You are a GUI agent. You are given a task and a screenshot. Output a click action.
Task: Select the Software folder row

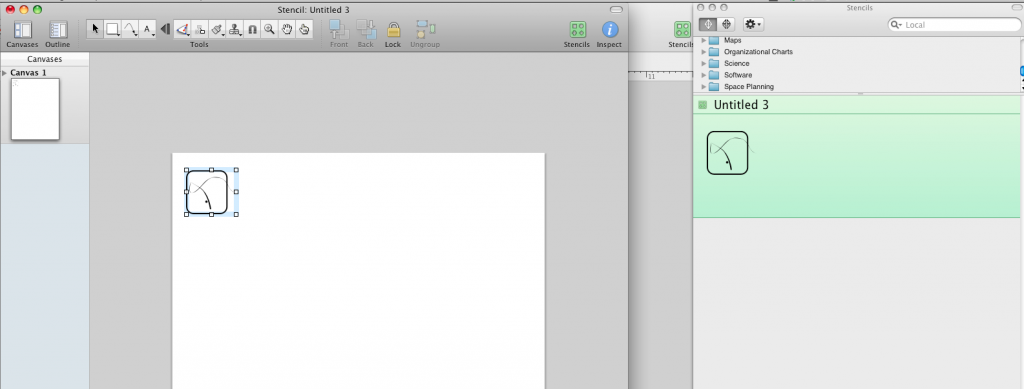click(x=856, y=75)
